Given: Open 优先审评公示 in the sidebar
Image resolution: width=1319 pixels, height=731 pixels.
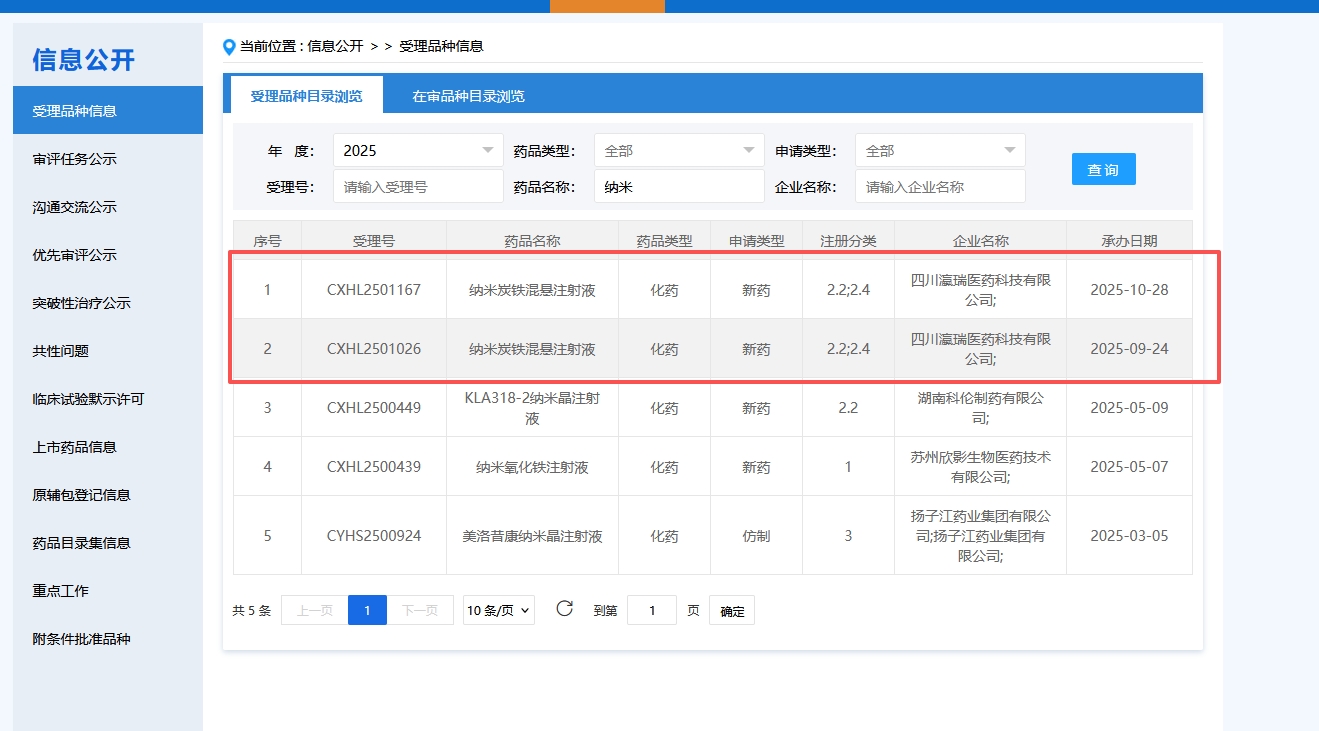Looking at the screenshot, I should tap(75, 255).
